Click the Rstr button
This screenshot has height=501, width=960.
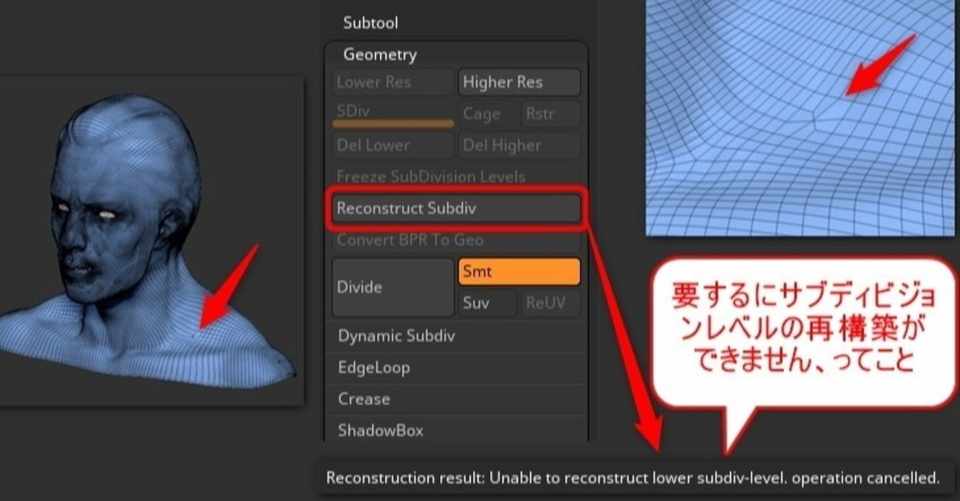[549, 114]
